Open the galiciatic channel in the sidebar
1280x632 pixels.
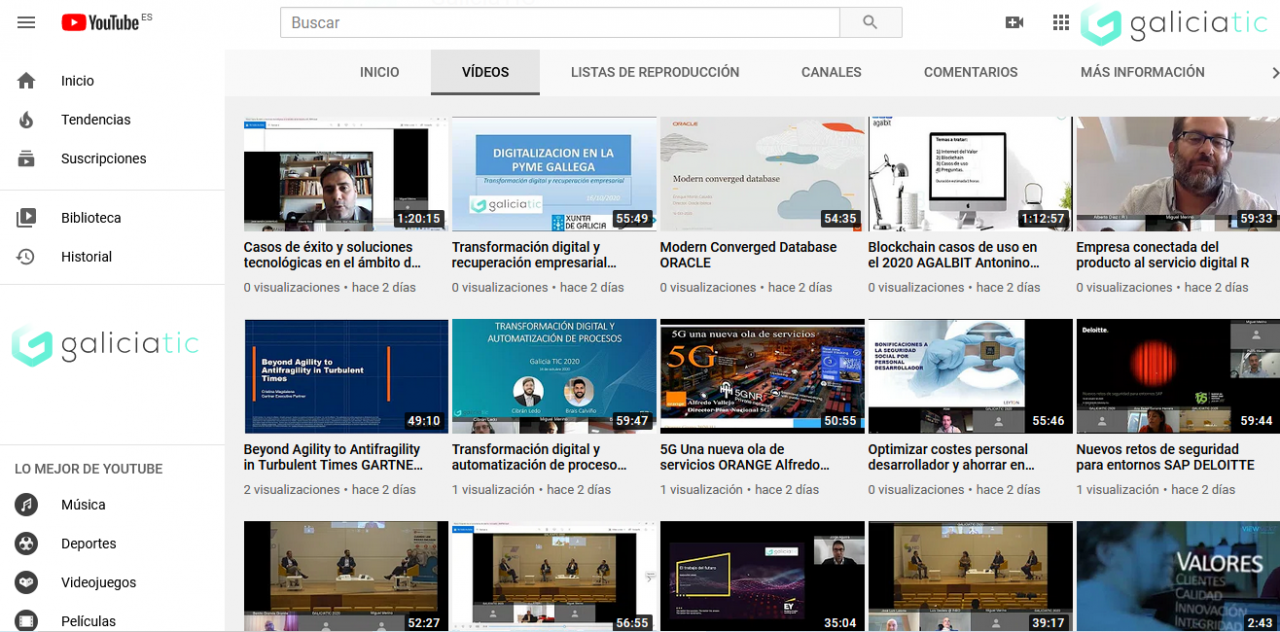tap(105, 345)
